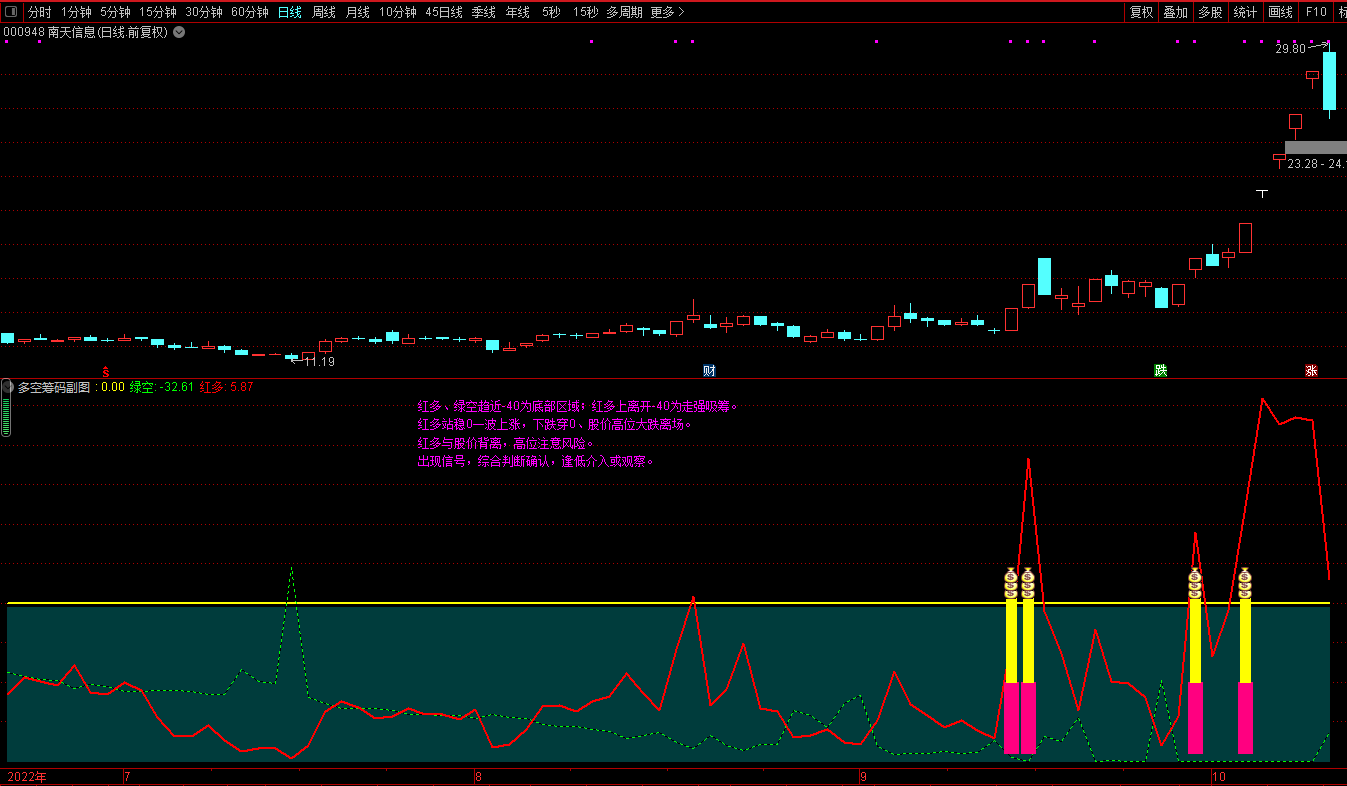
Task: Click the tall cyan candlestick at the peak
Action: click(1329, 80)
